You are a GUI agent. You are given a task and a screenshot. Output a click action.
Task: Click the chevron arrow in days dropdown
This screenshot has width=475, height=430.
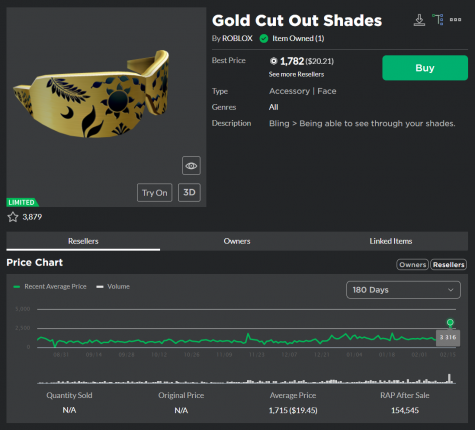(x=451, y=290)
